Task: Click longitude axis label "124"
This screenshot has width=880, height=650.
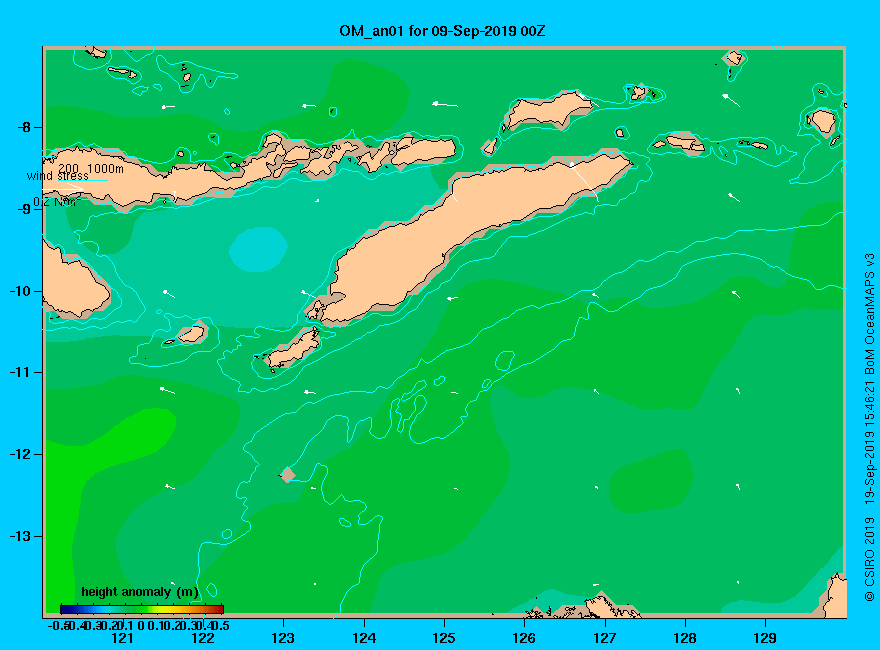Action: 364,638
